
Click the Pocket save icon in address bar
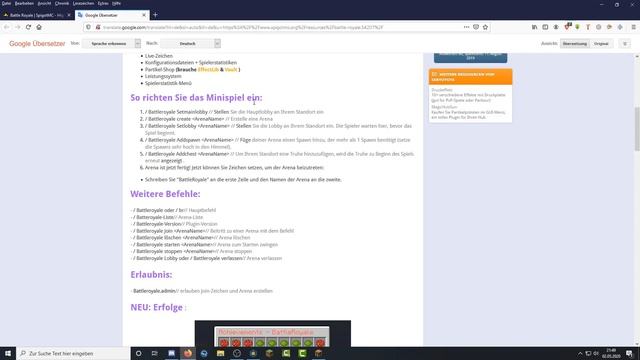(476, 27)
